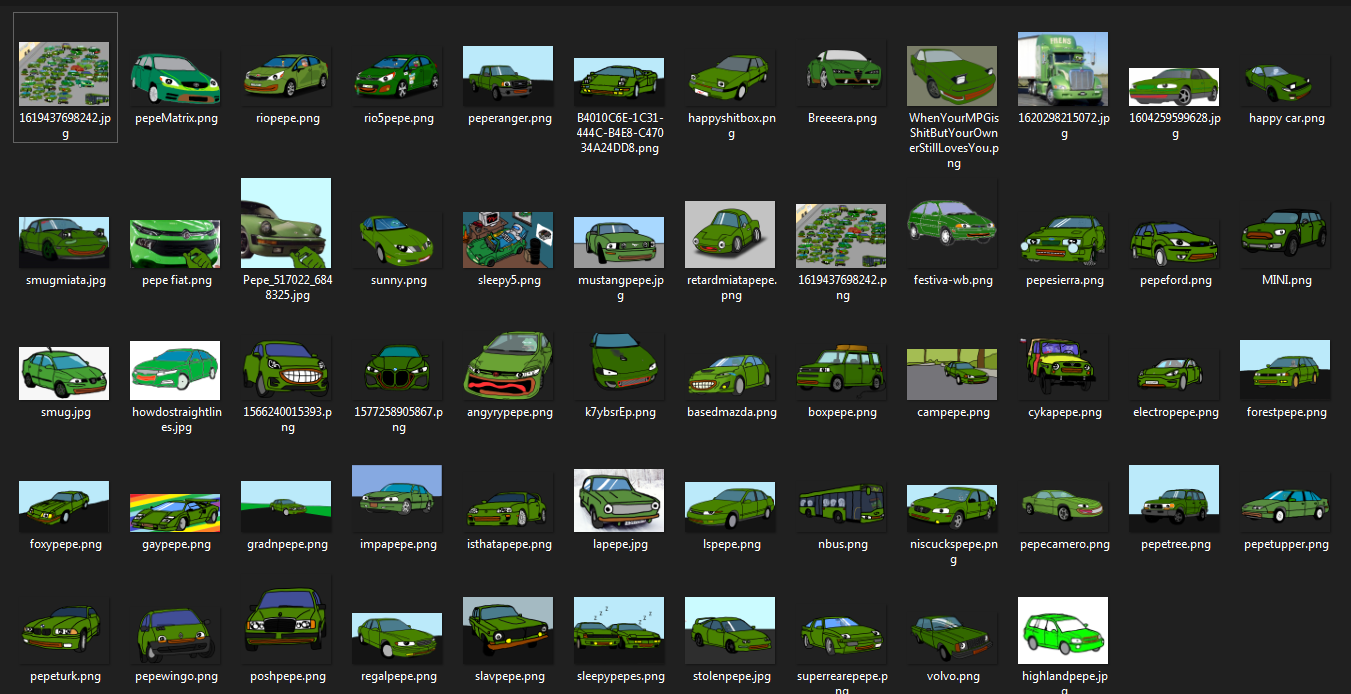Select file name stolenpepe.png

[731, 678]
